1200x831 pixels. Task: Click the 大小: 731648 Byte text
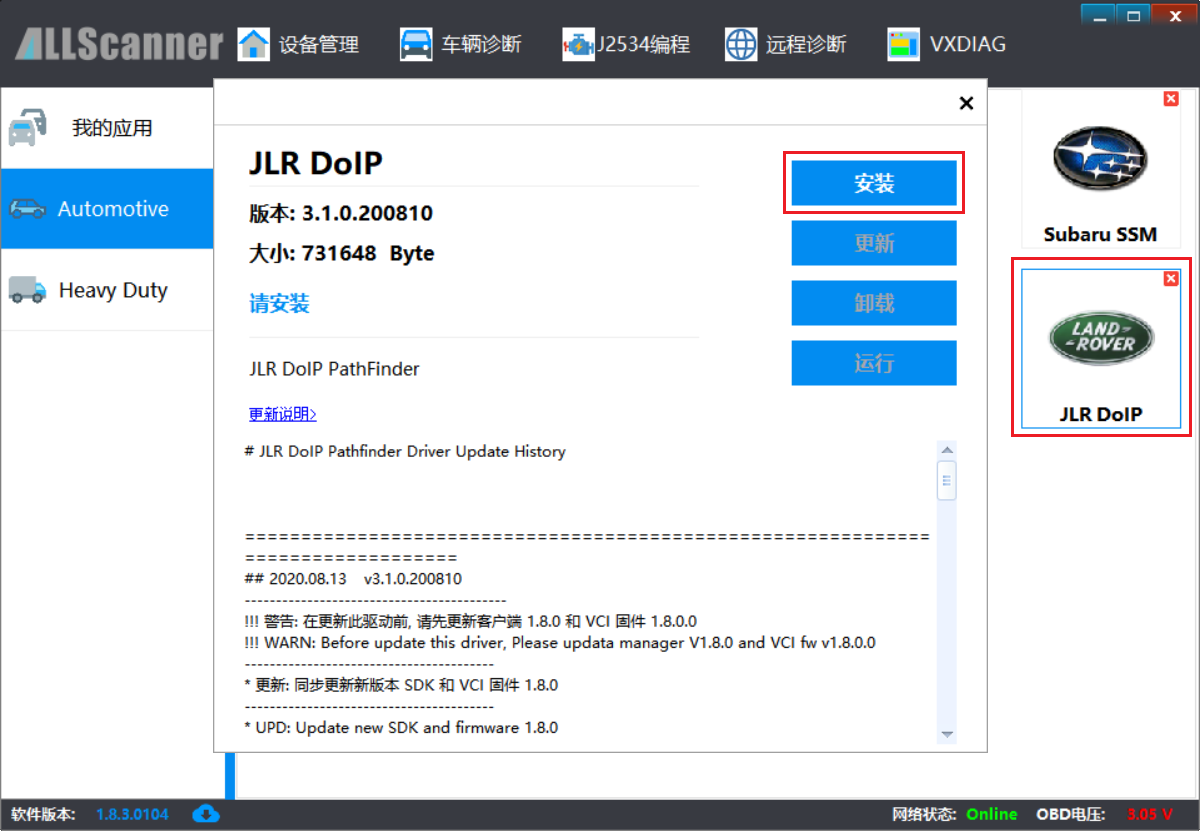click(x=342, y=253)
